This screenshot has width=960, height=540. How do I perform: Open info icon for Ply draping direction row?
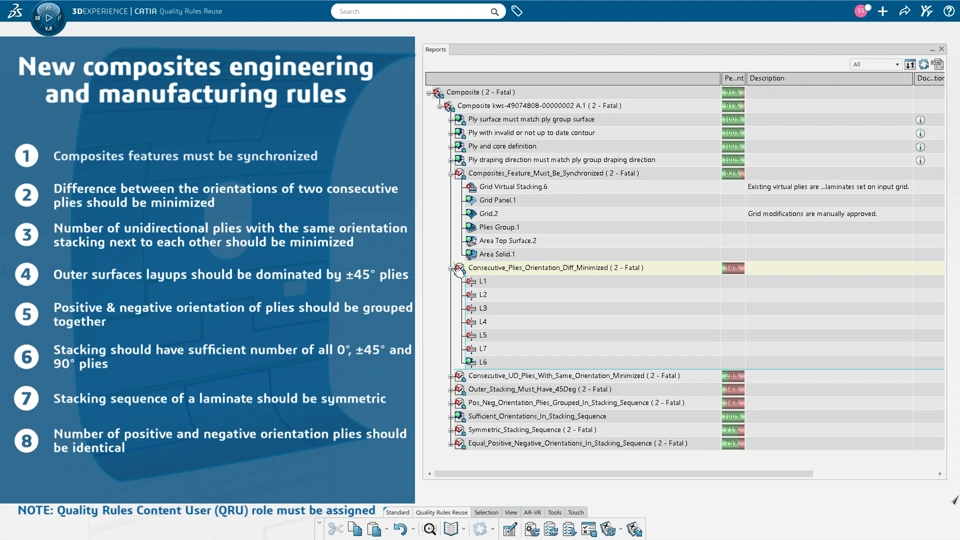click(920, 160)
